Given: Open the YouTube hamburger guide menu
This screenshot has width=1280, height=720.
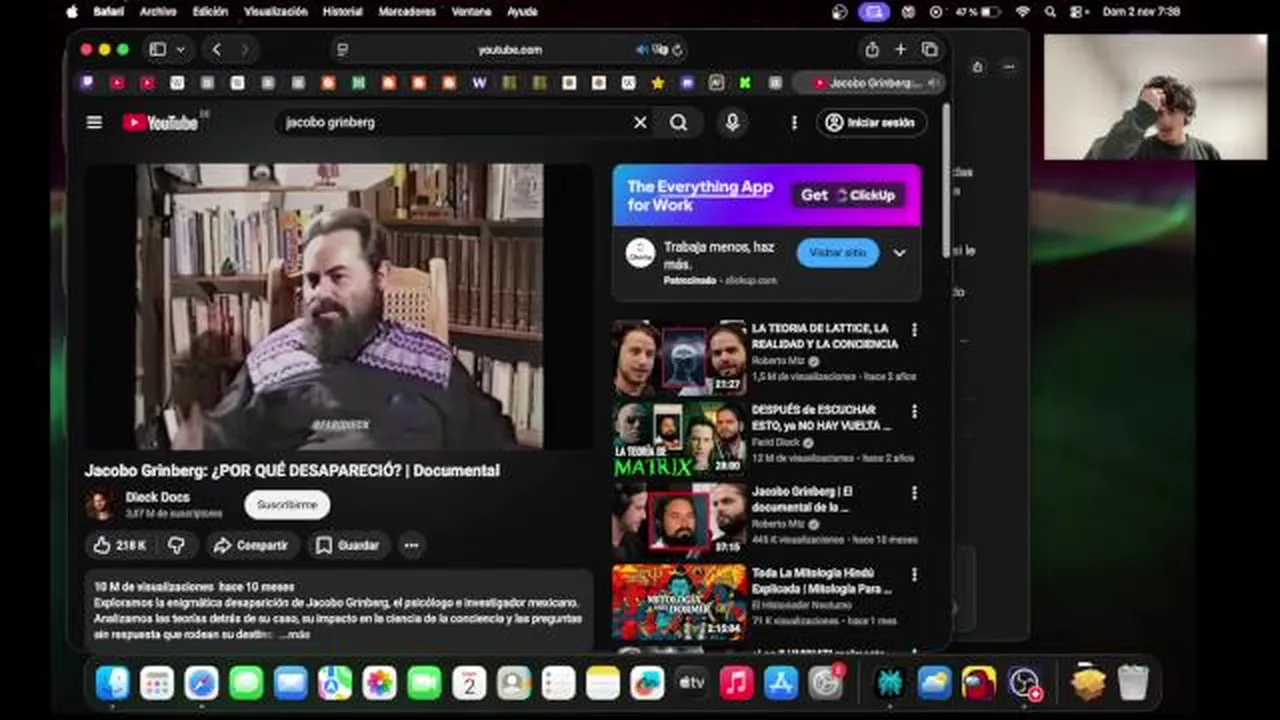Looking at the screenshot, I should [94, 122].
